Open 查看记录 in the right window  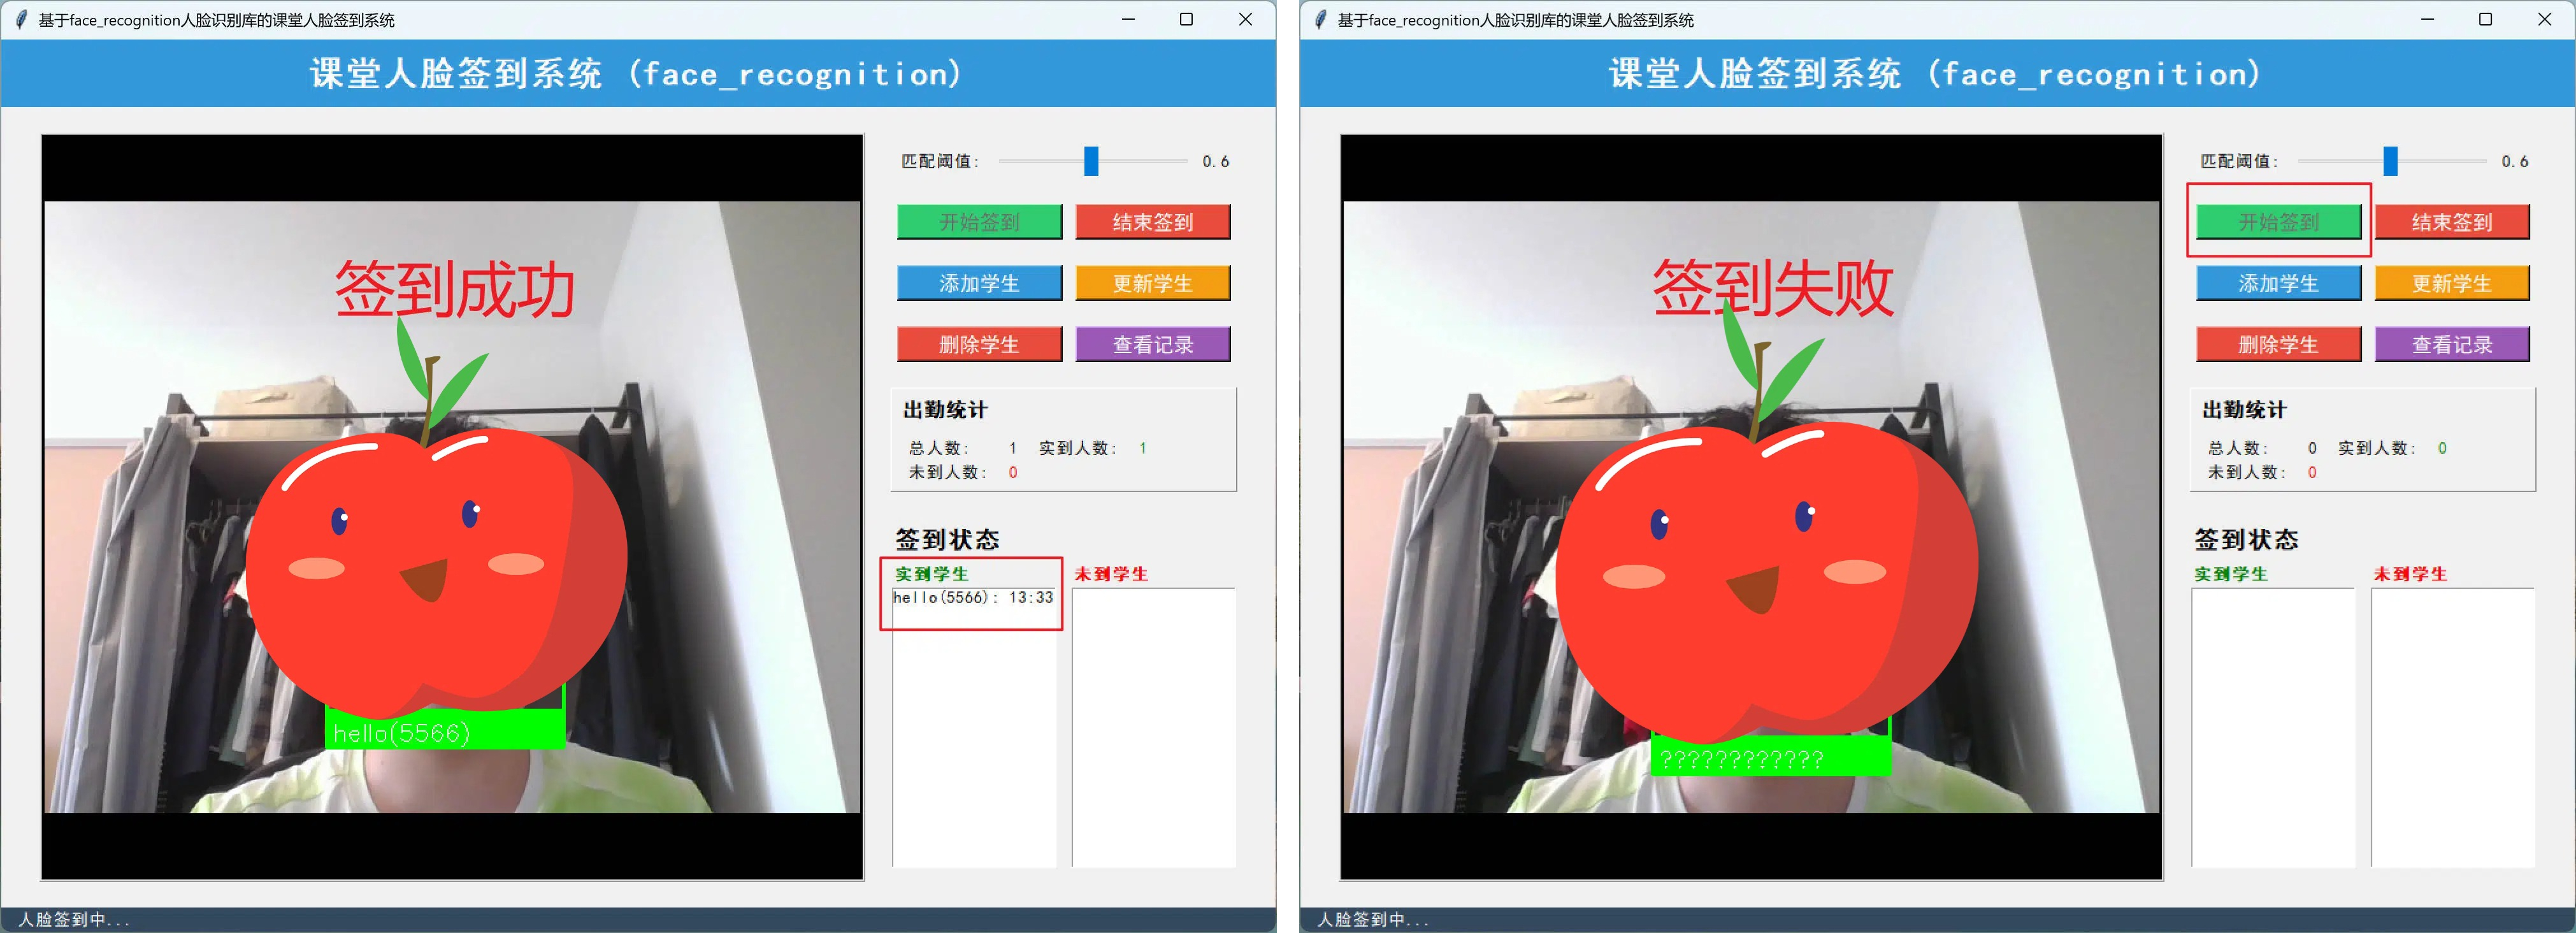[x=2452, y=344]
